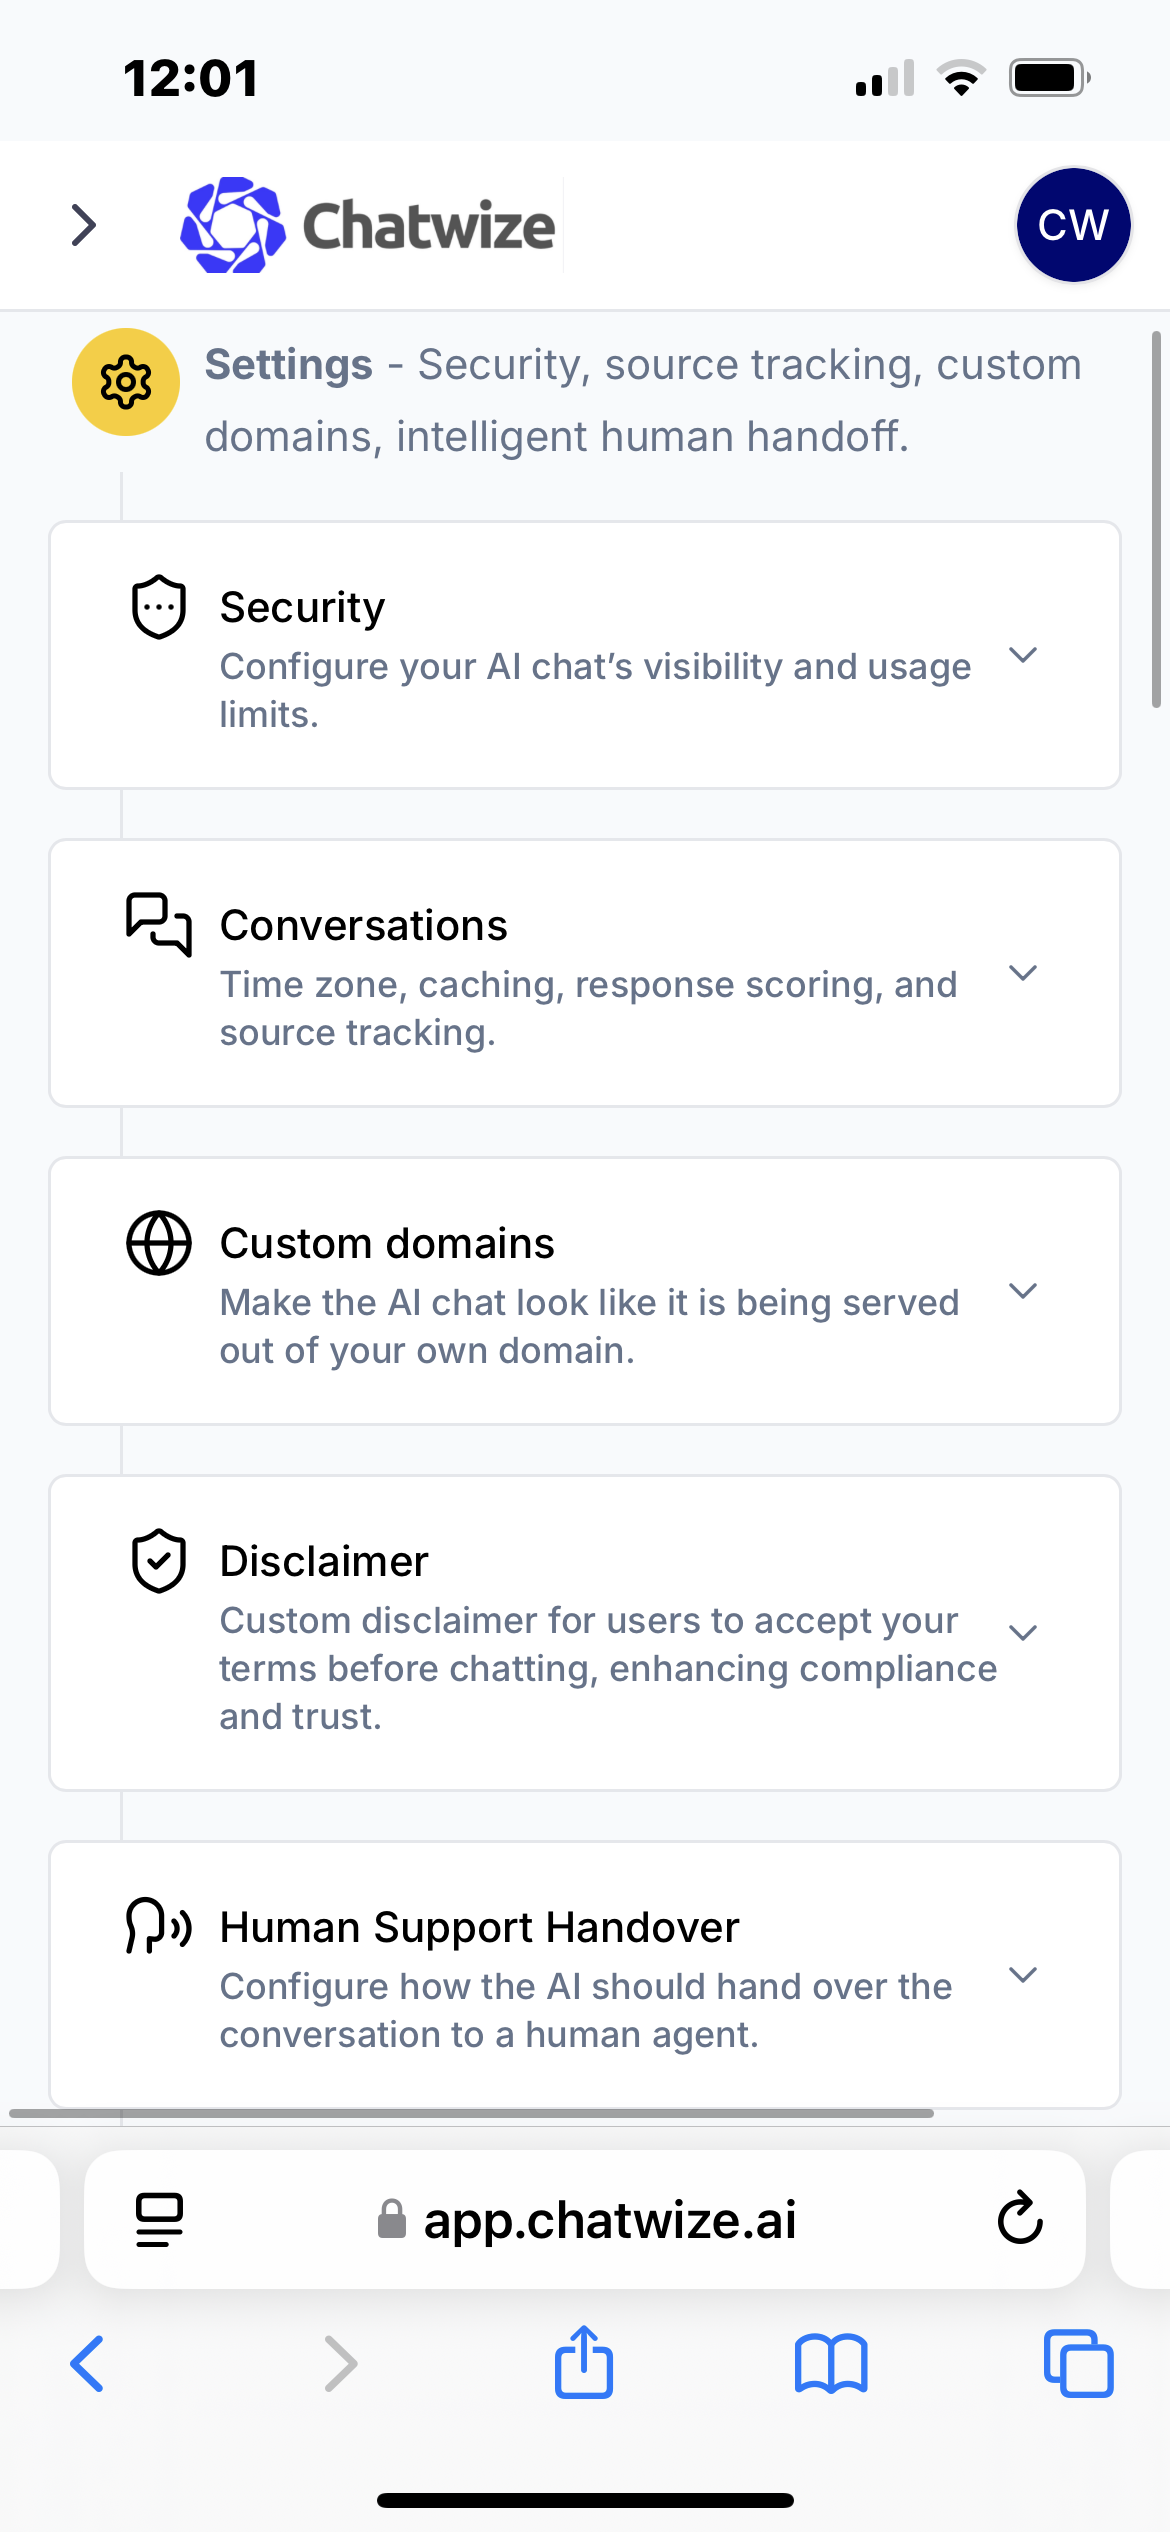1170x2532 pixels.
Task: Open Safari share sheet
Action: coord(584,2362)
